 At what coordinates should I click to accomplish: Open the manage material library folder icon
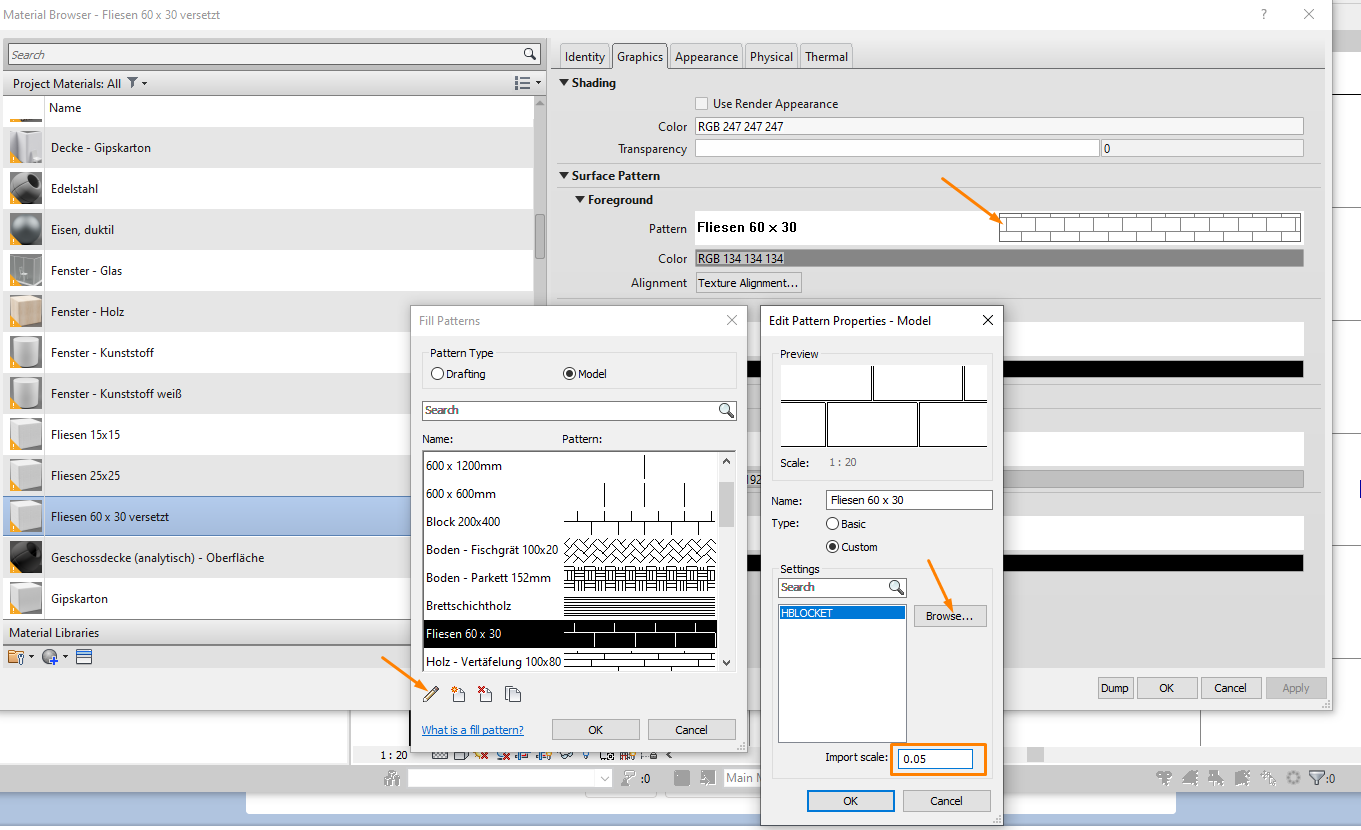point(17,656)
